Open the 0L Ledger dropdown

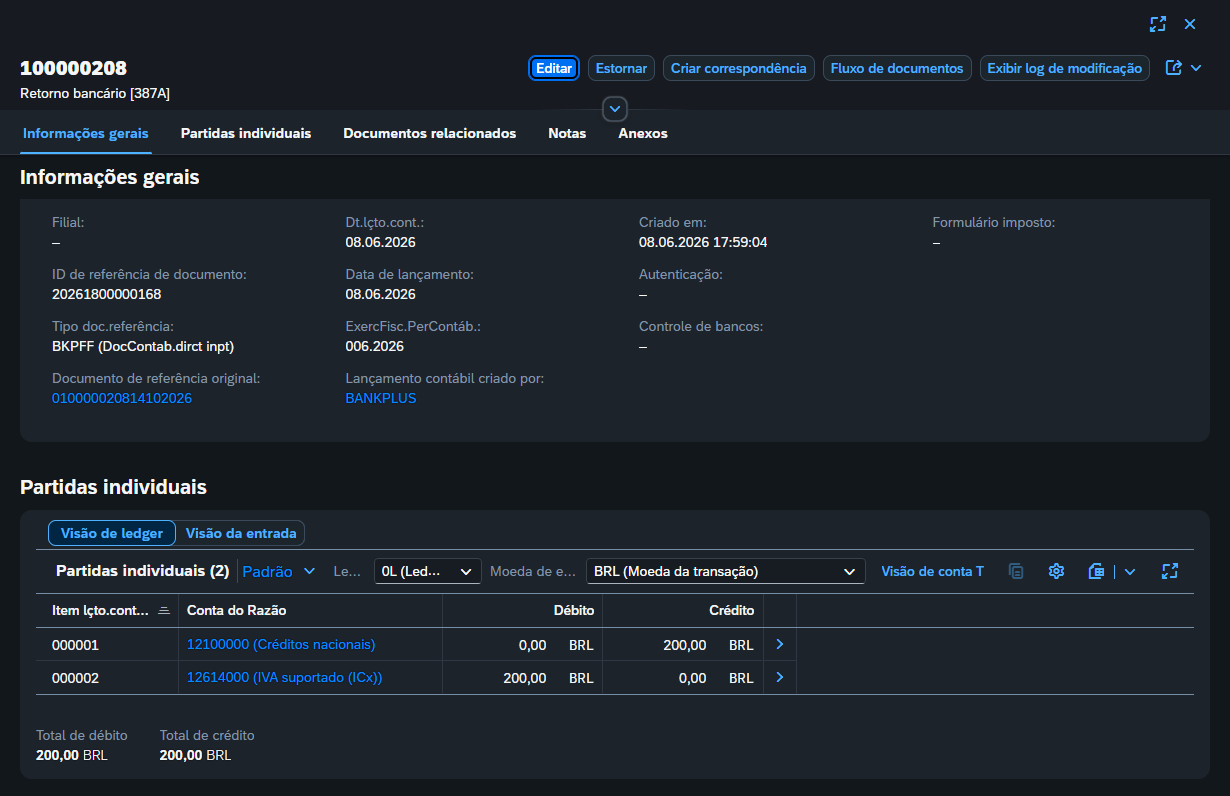point(427,571)
